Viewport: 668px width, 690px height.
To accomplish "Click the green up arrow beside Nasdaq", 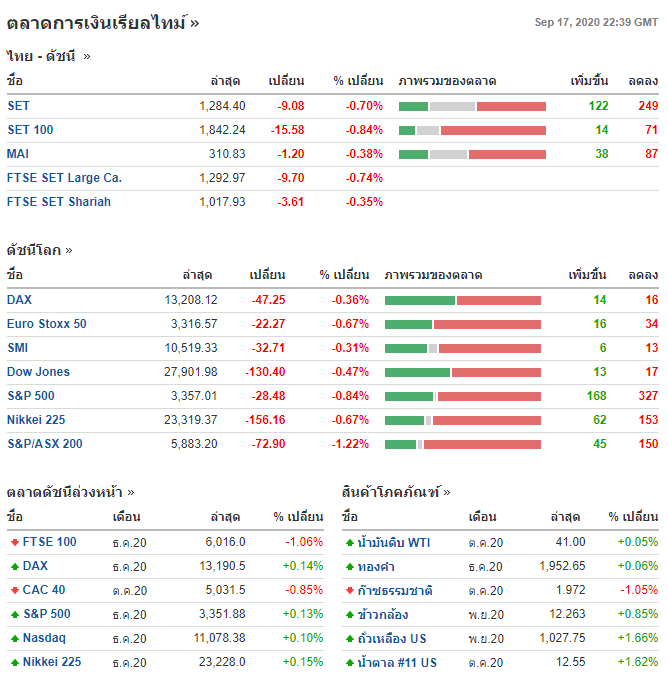I will (x=14, y=638).
